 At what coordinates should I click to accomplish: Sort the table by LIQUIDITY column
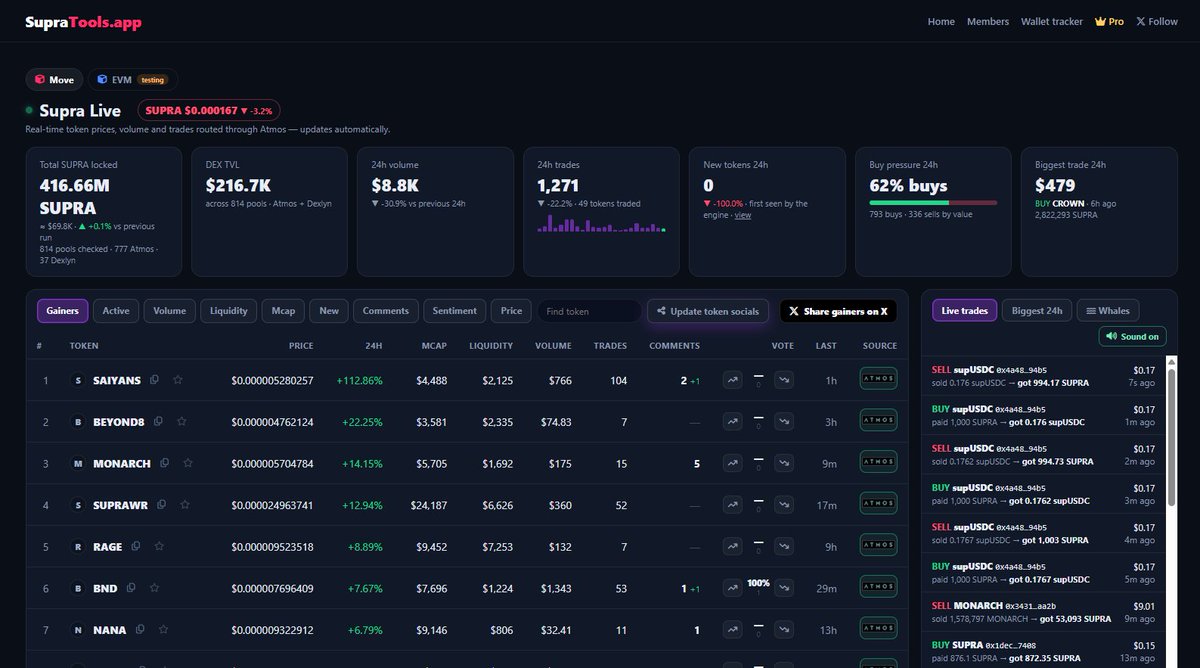(x=491, y=346)
